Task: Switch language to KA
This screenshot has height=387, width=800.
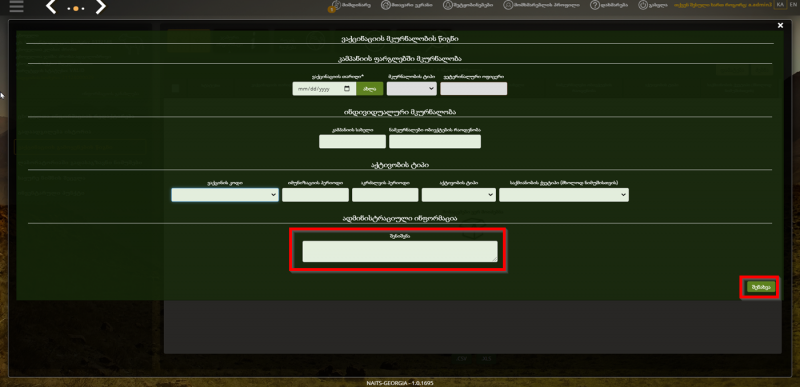Action: (x=780, y=5)
